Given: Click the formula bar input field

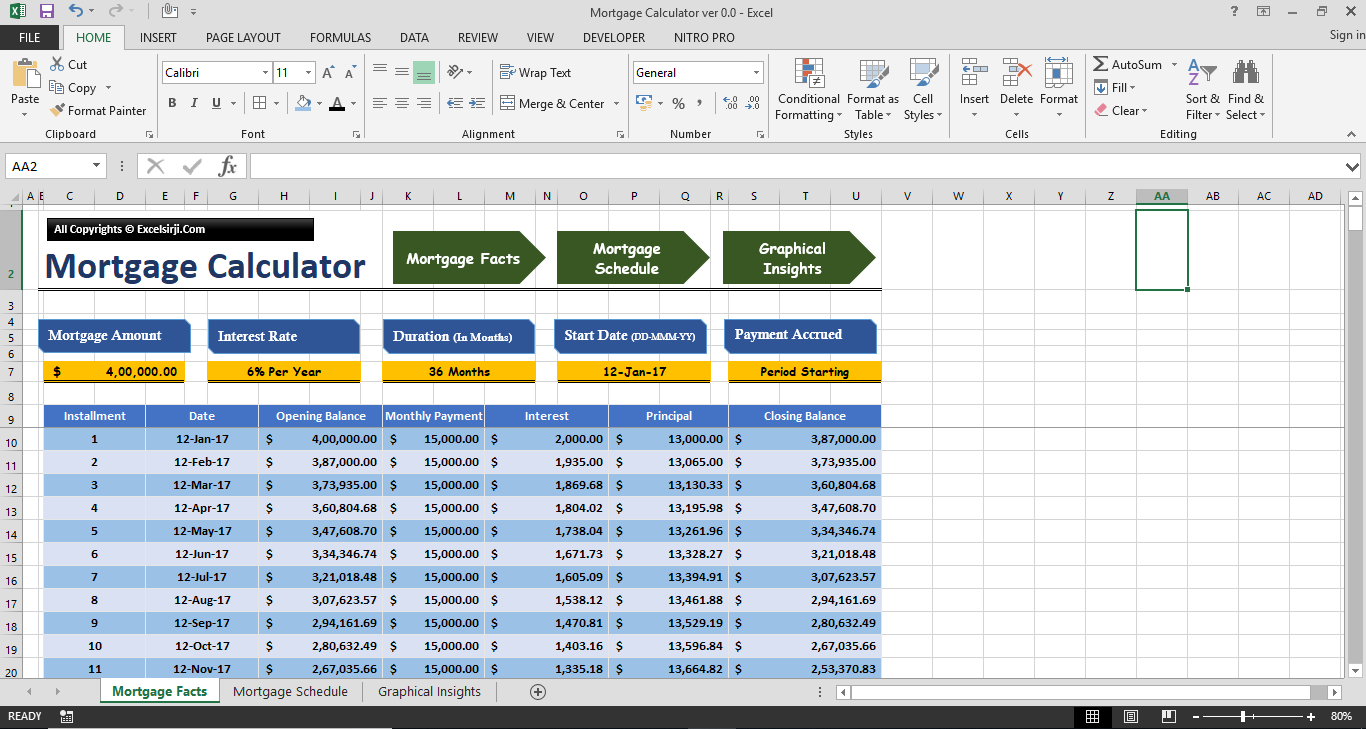Looking at the screenshot, I should coord(796,166).
